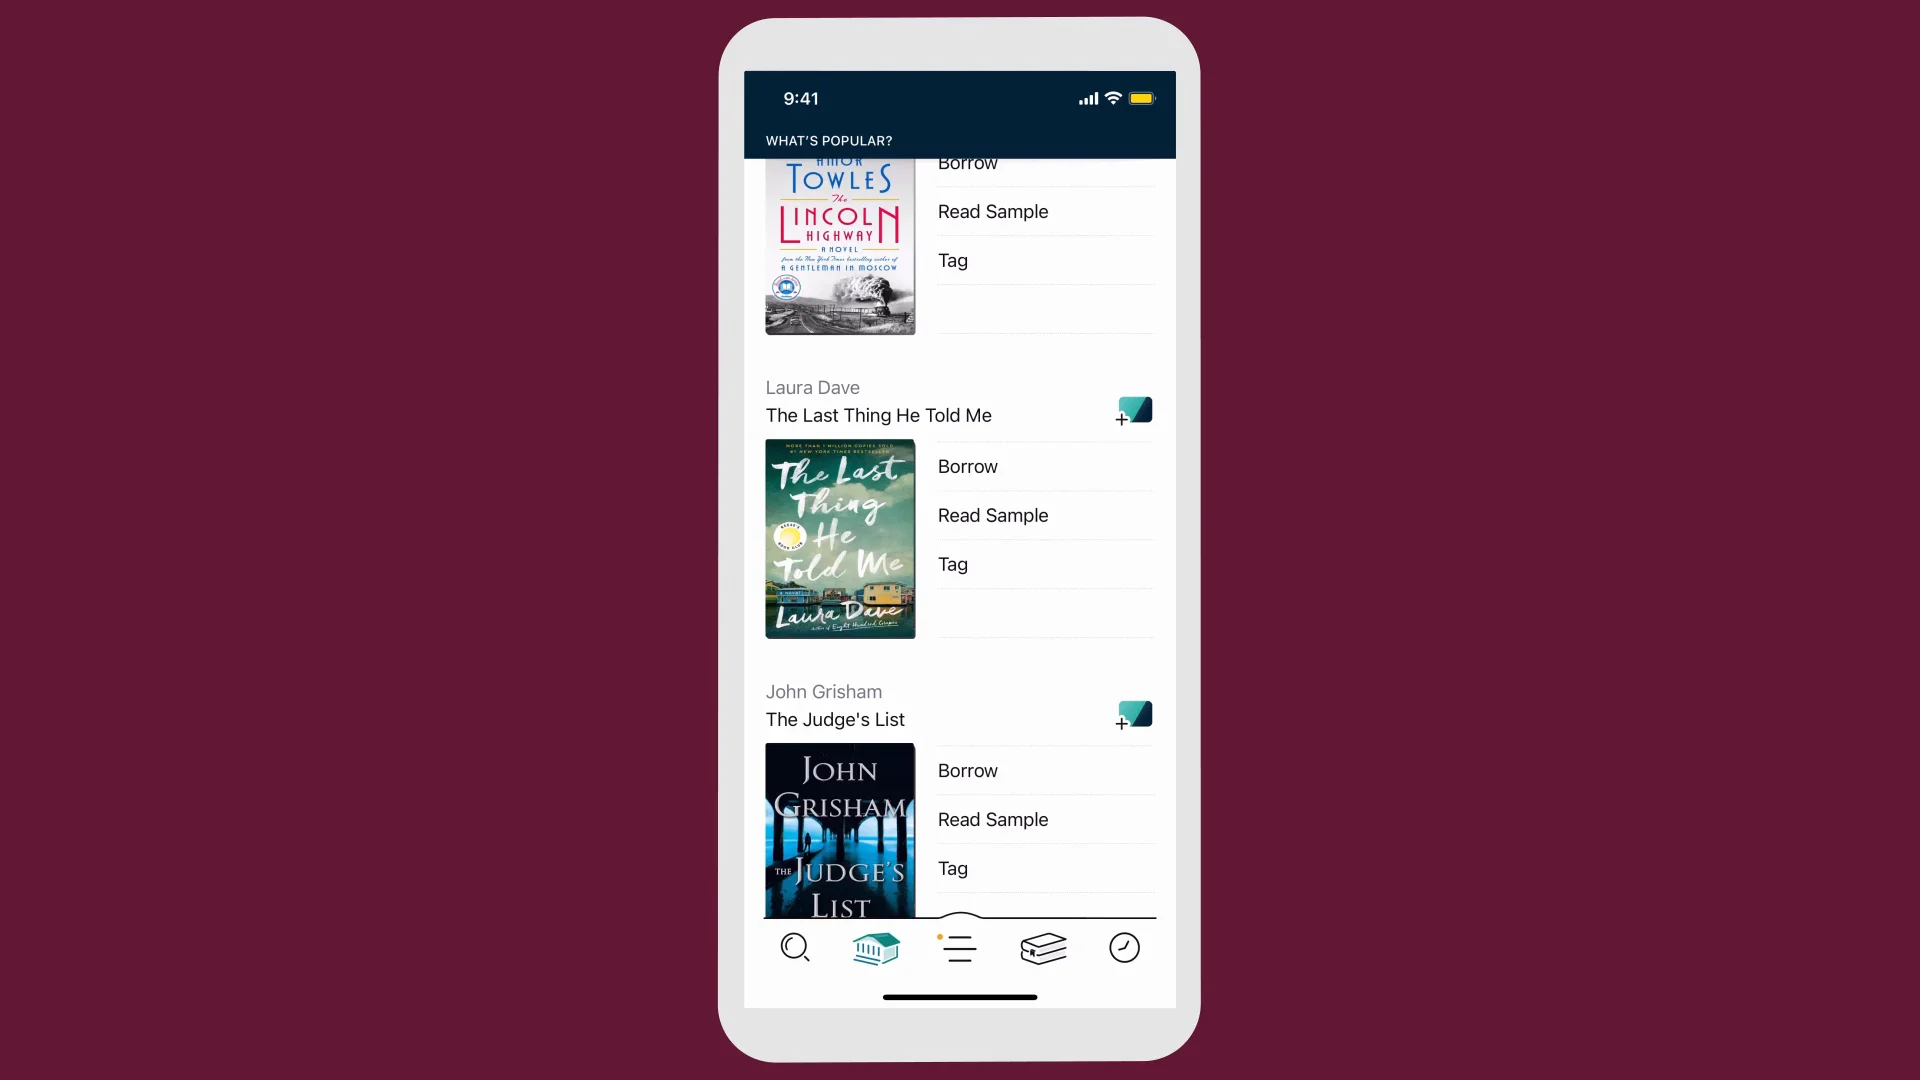Tap Borrow for The Judge's List
Viewport: 1920px width, 1080px height.
[968, 770]
